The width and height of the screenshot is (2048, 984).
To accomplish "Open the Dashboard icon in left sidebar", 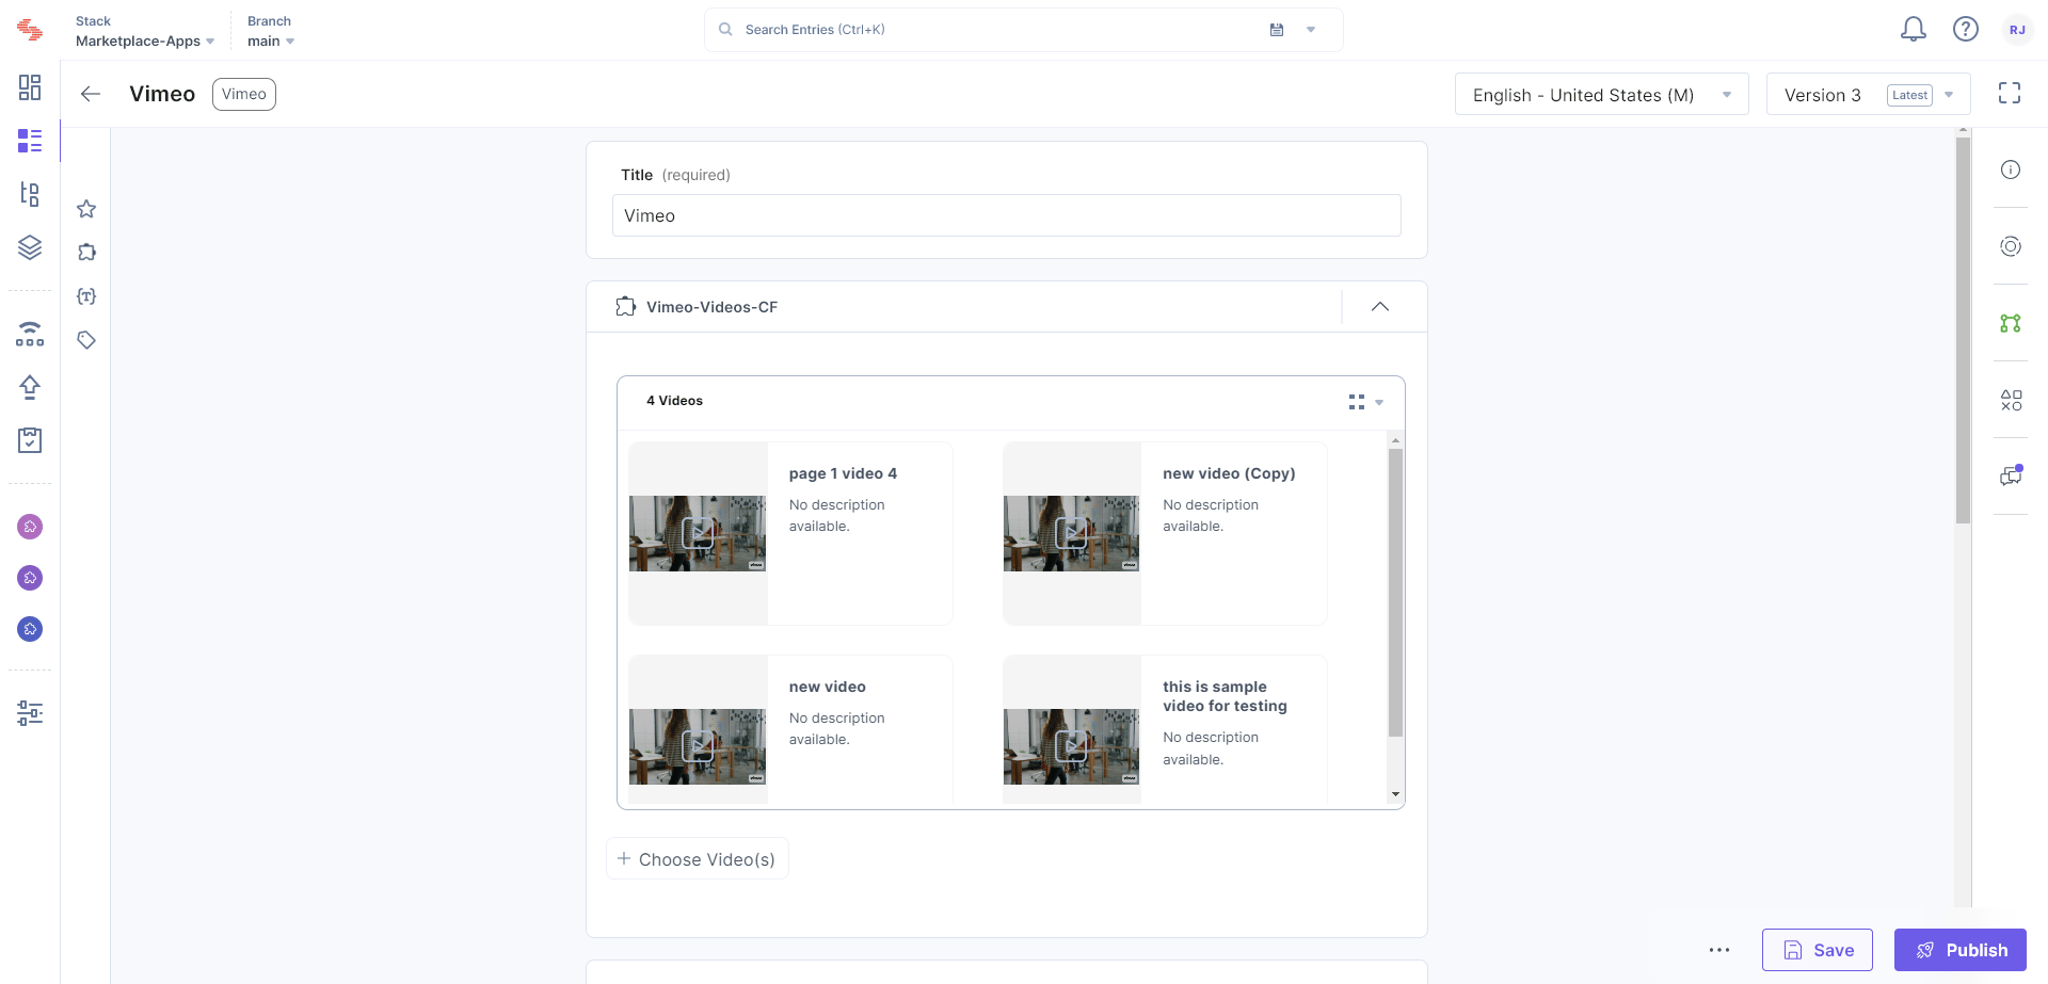I will 30,87.
